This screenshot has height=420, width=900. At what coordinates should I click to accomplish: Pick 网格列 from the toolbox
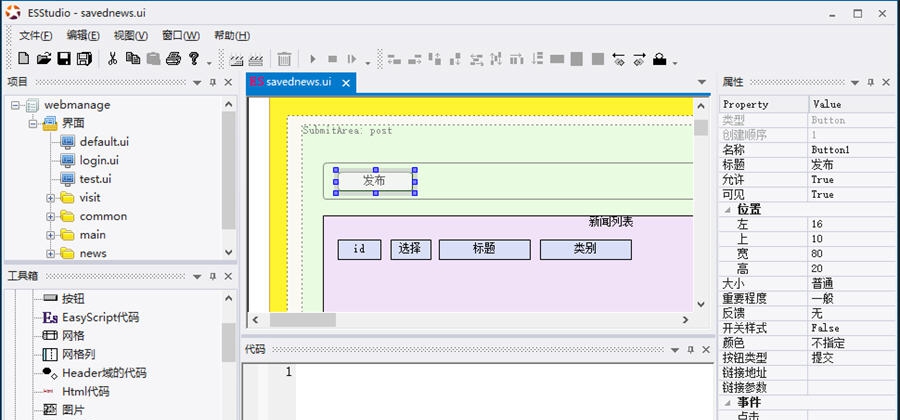79,354
